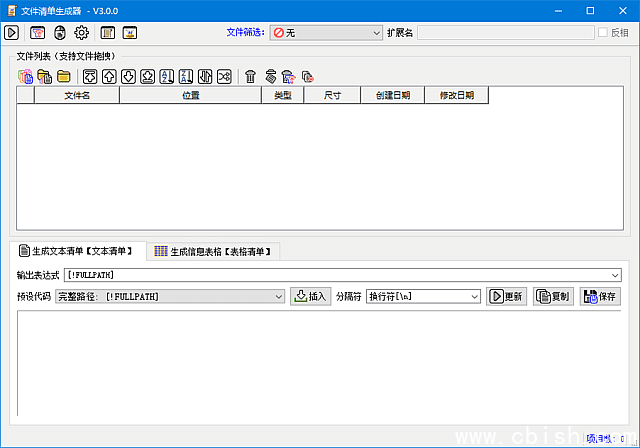Open the 预设代码 dropdown
This screenshot has width=640, height=448.
click(x=170, y=297)
